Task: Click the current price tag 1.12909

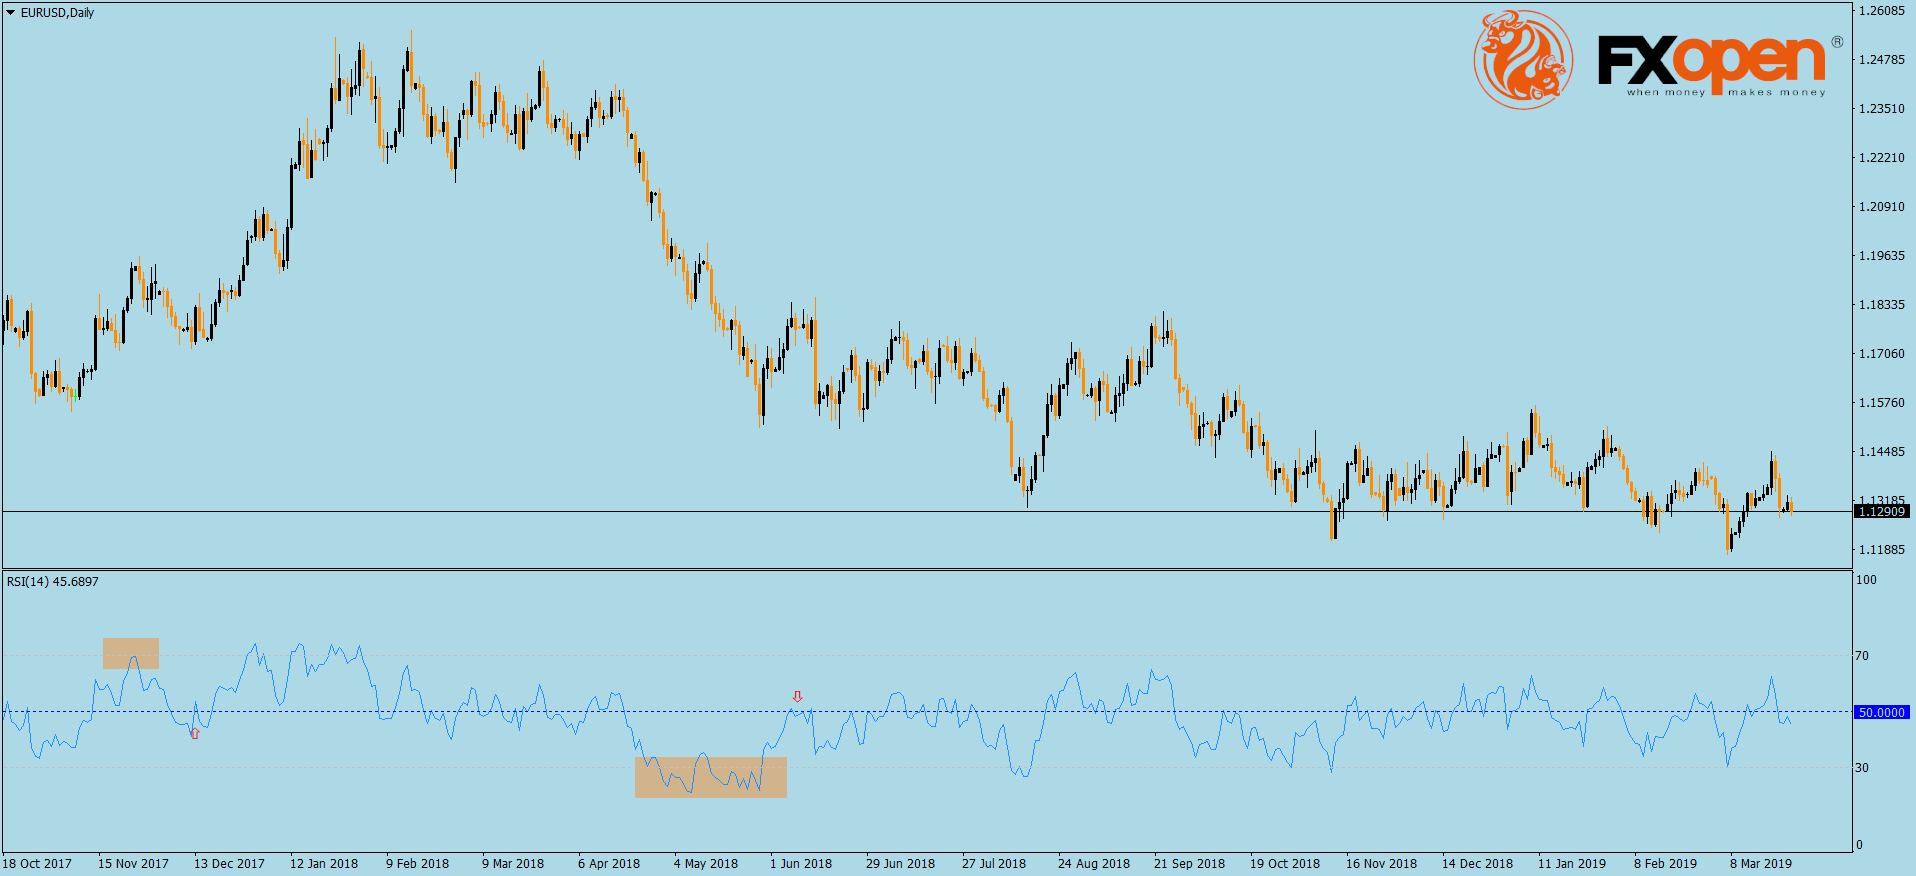Action: [1881, 512]
